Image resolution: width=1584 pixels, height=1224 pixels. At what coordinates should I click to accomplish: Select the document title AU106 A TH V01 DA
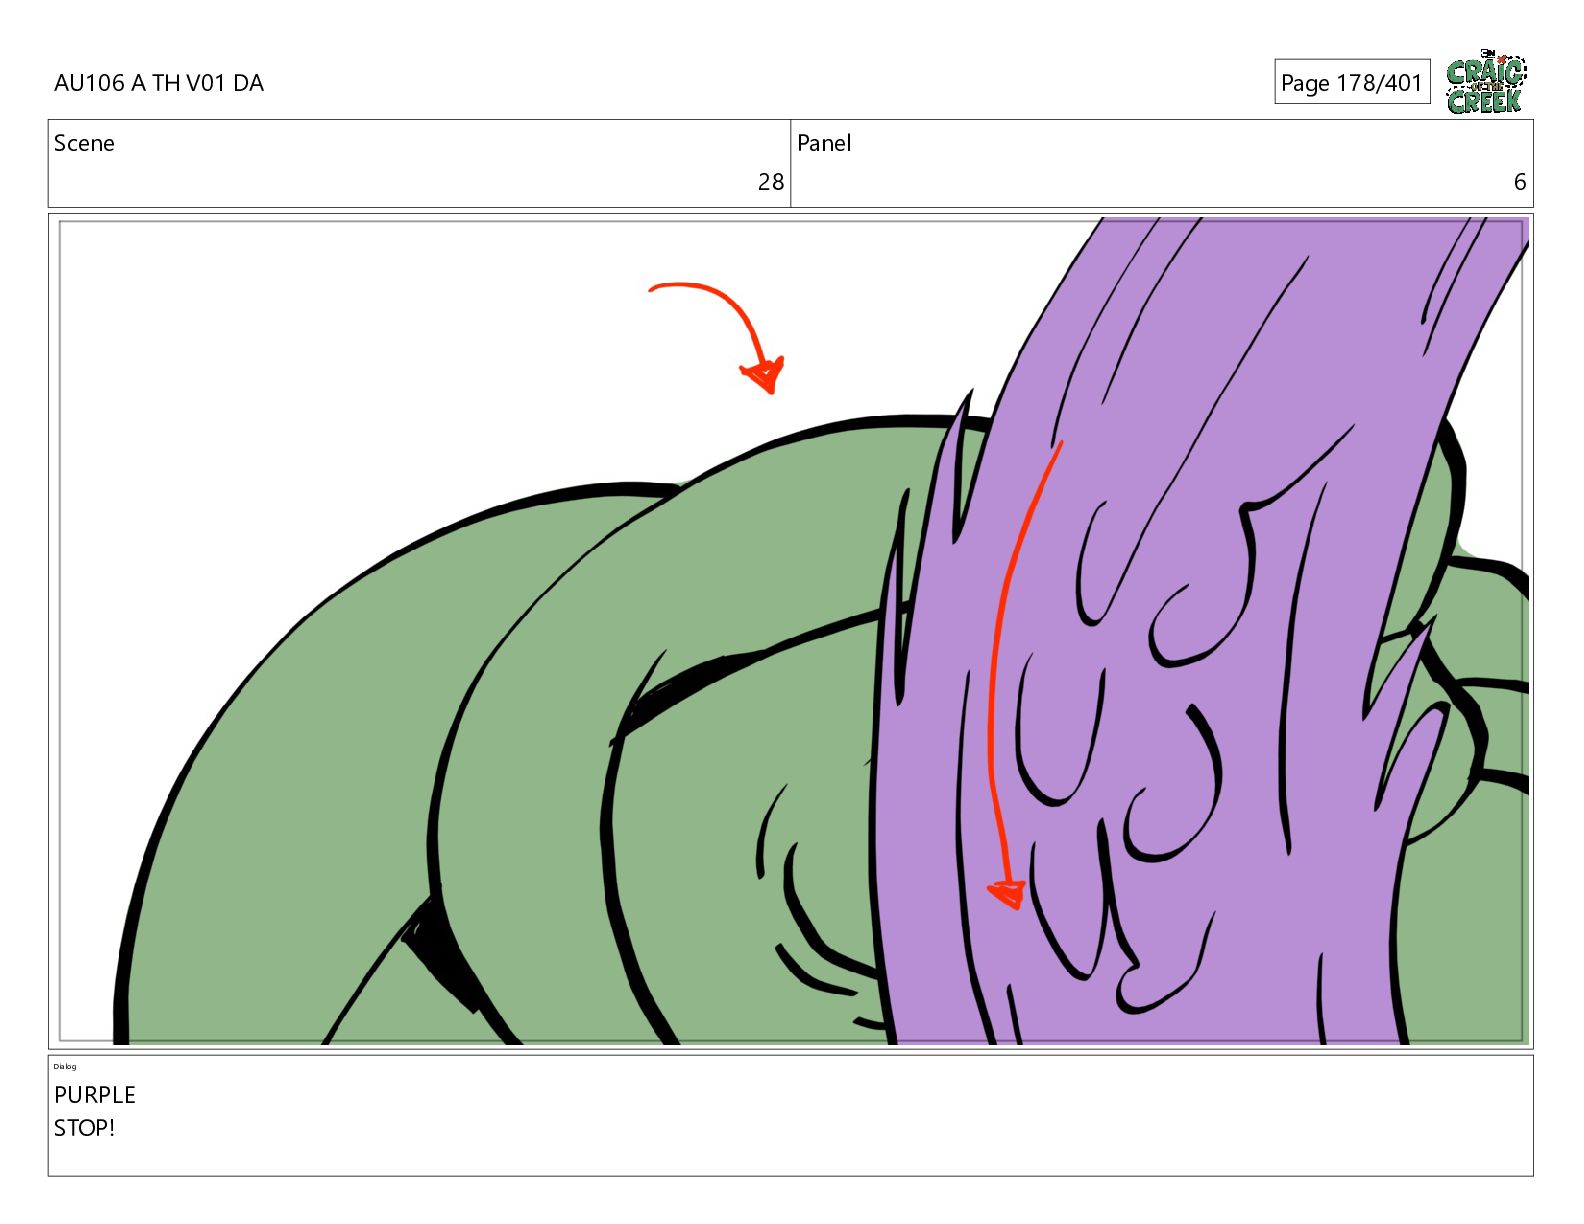[159, 83]
